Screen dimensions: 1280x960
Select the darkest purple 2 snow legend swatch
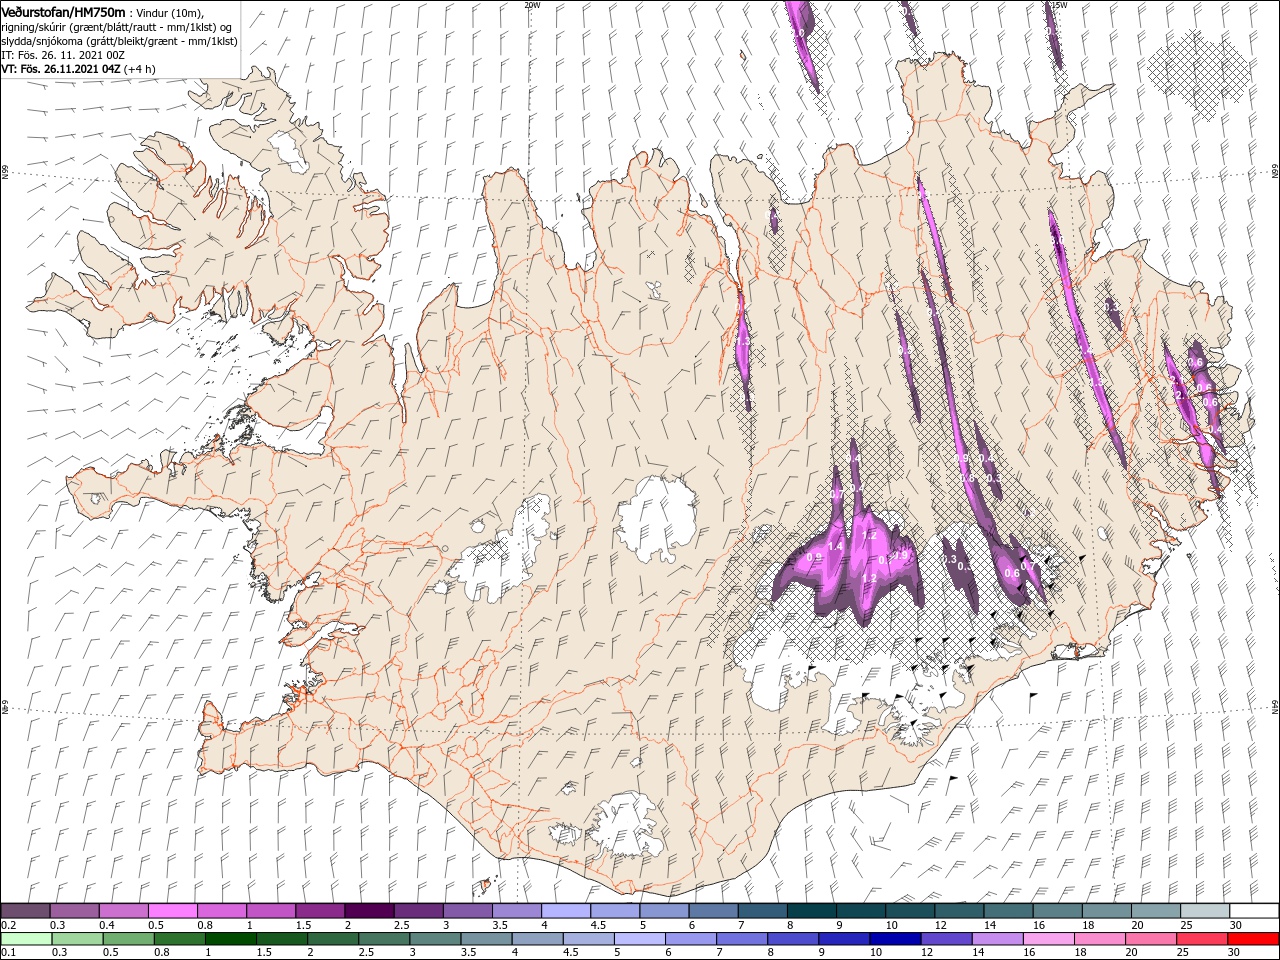pyautogui.click(x=368, y=911)
